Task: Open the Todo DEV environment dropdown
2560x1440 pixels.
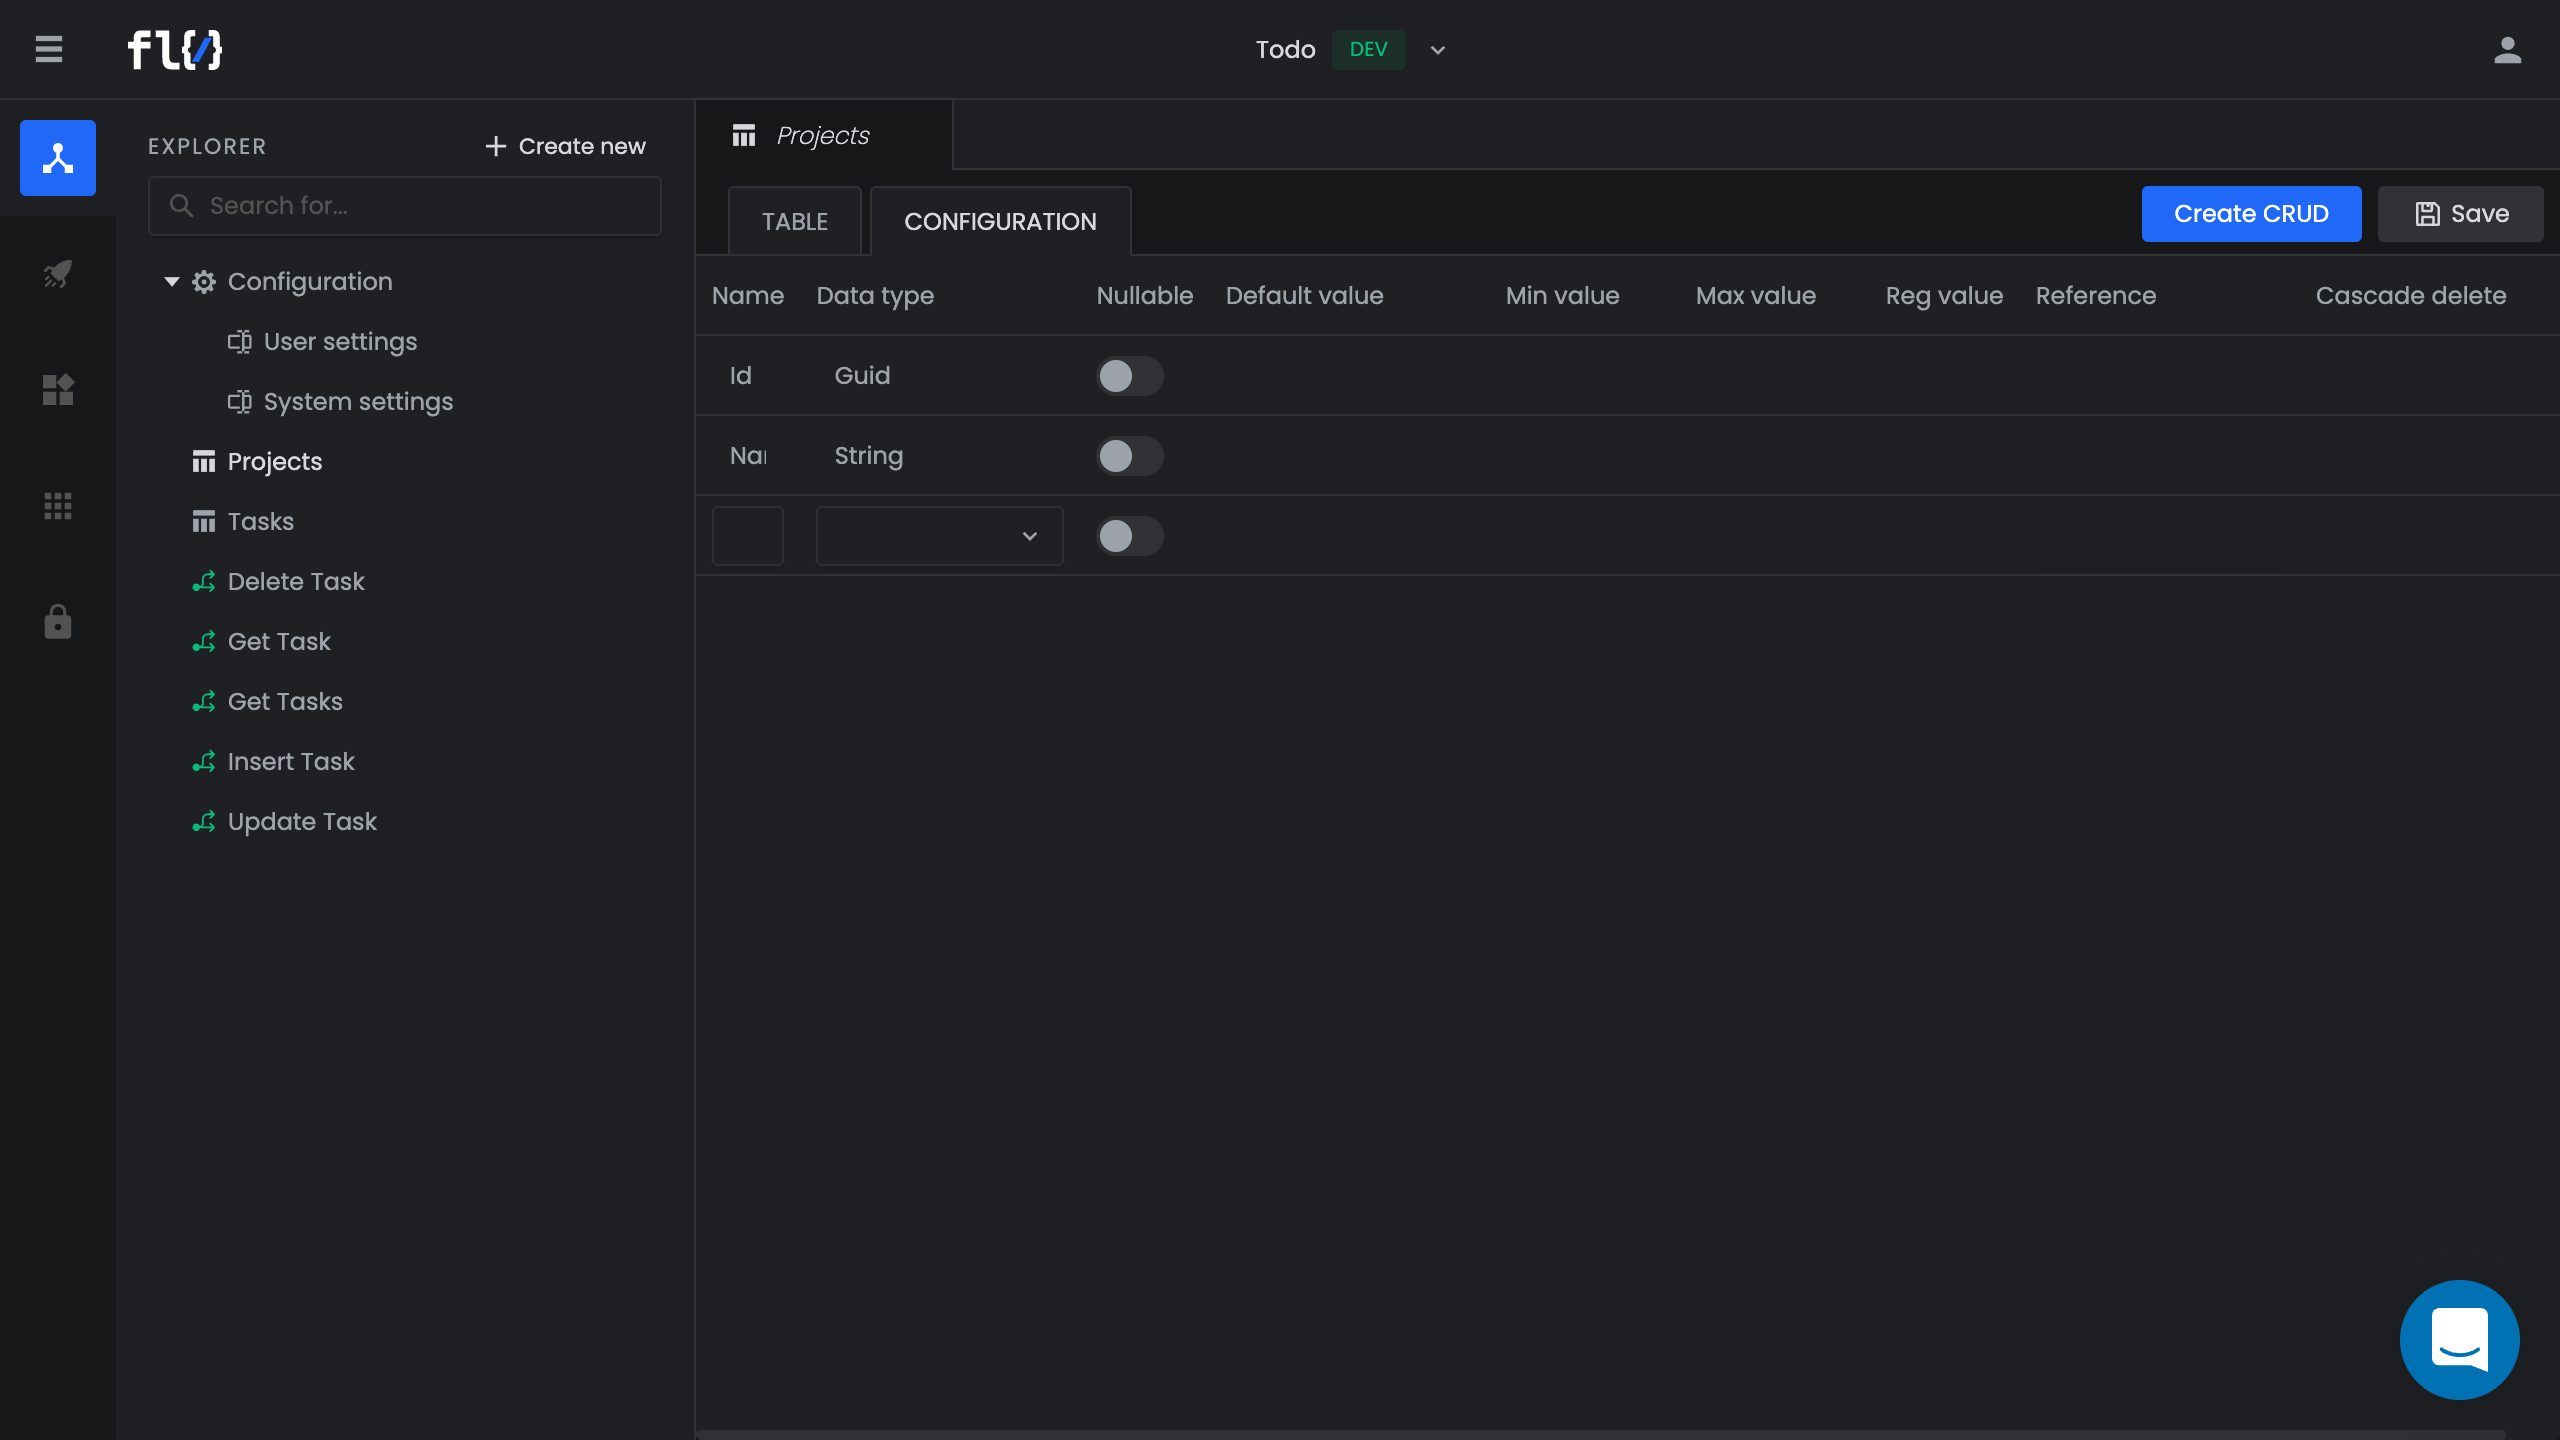Action: point(1437,50)
